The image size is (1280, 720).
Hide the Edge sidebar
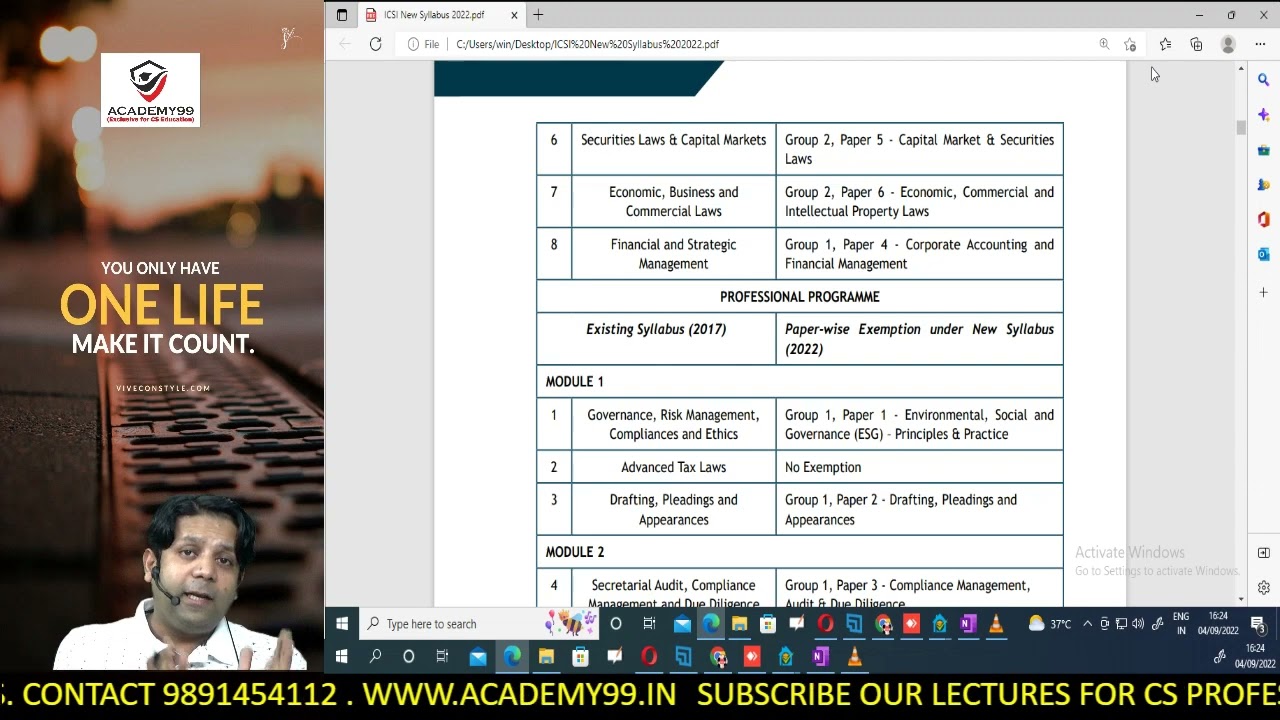tap(1264, 553)
